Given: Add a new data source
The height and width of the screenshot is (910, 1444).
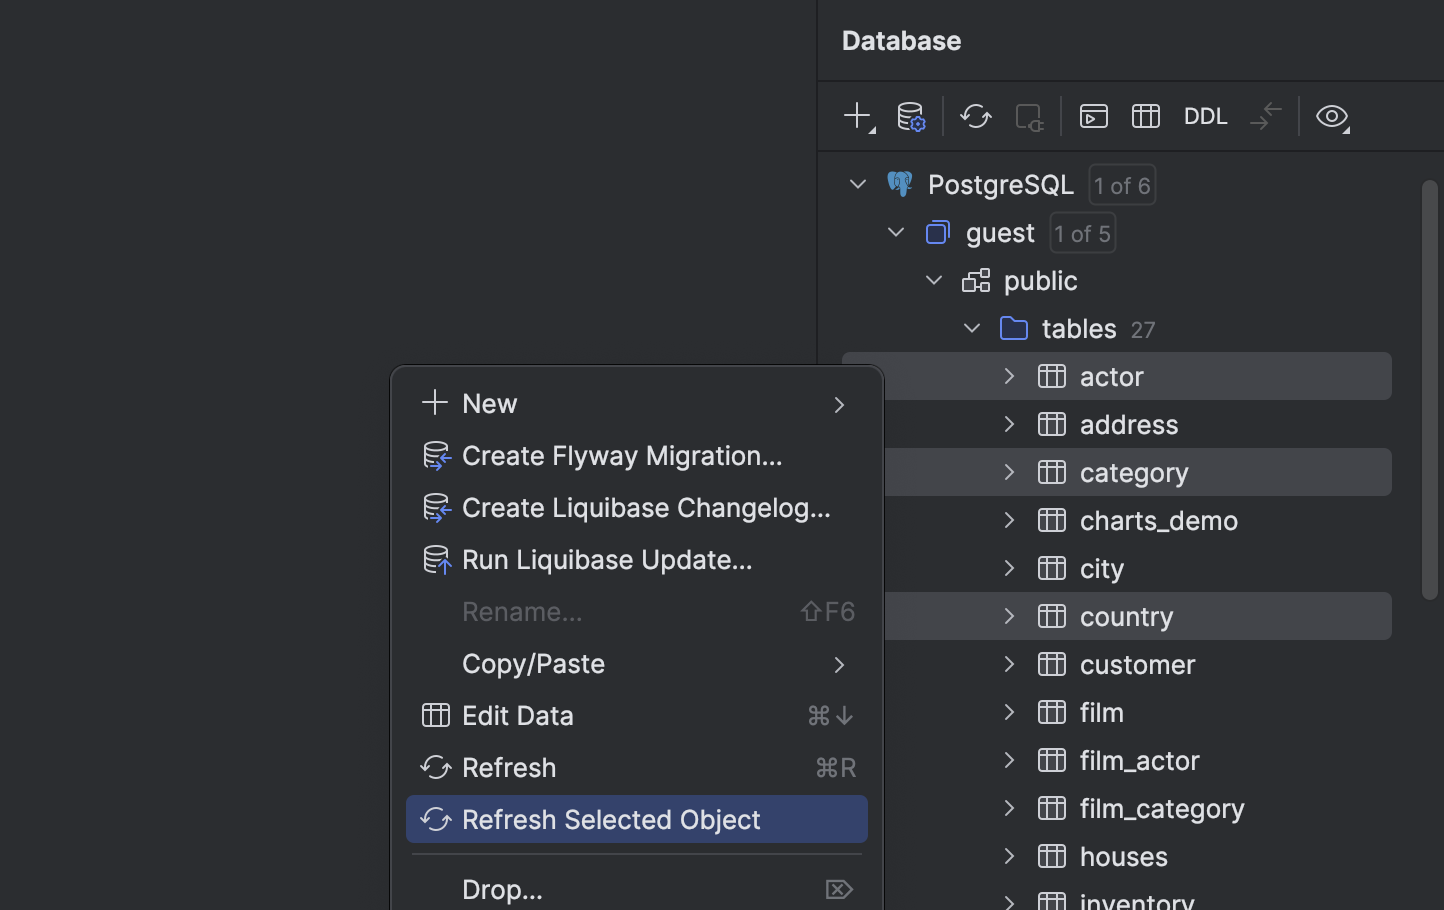Looking at the screenshot, I should (x=858, y=116).
